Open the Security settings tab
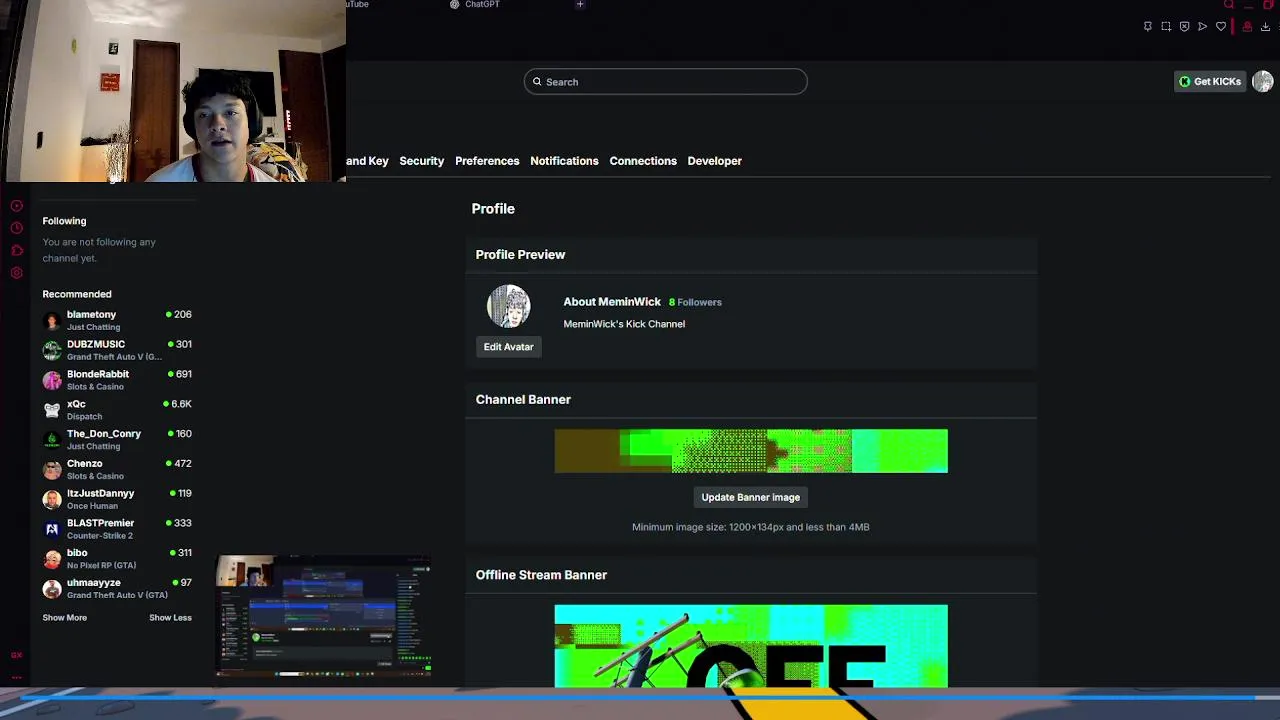This screenshot has height=720, width=1280. click(421, 161)
